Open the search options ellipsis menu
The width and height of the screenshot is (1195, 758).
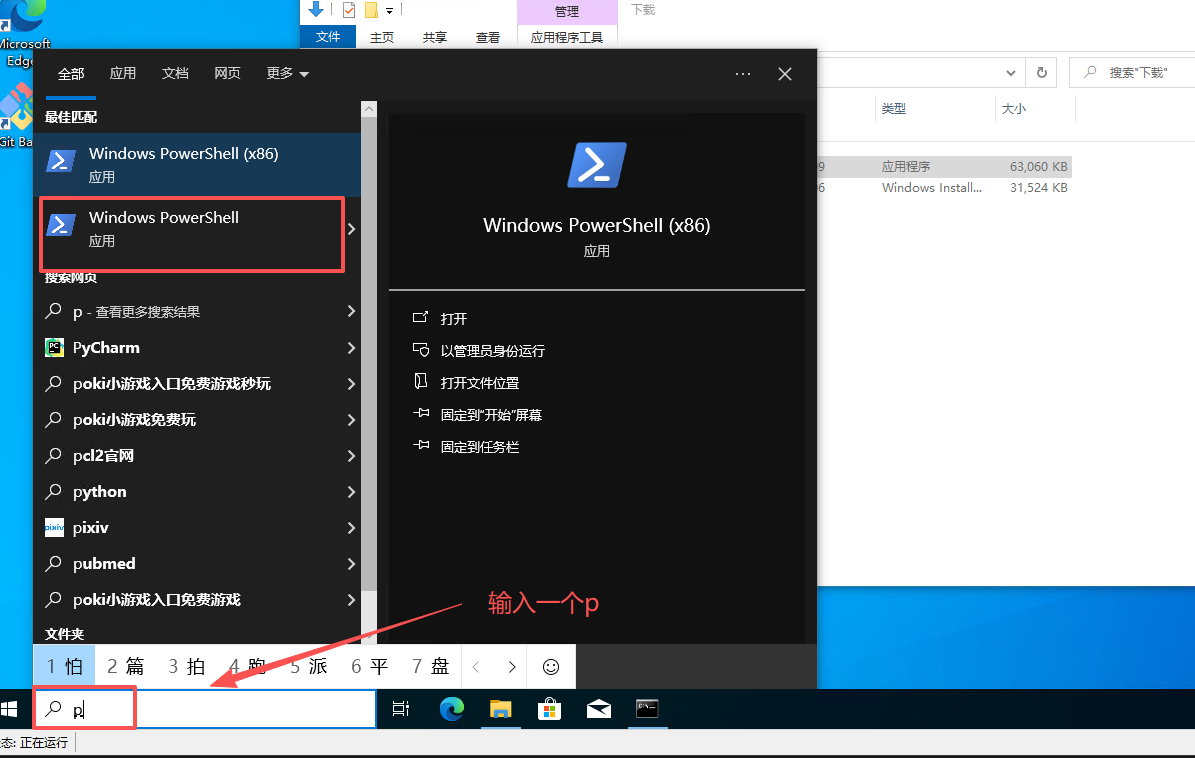742,74
